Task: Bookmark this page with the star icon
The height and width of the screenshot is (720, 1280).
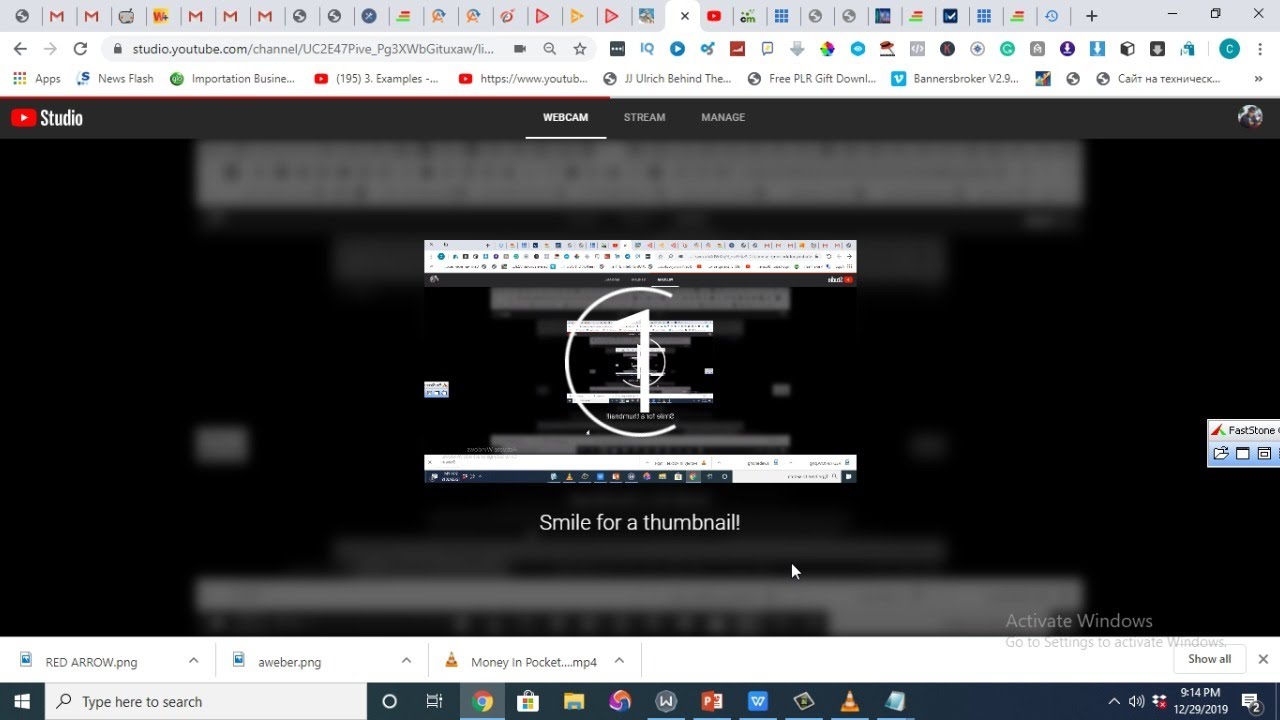Action: coord(580,48)
